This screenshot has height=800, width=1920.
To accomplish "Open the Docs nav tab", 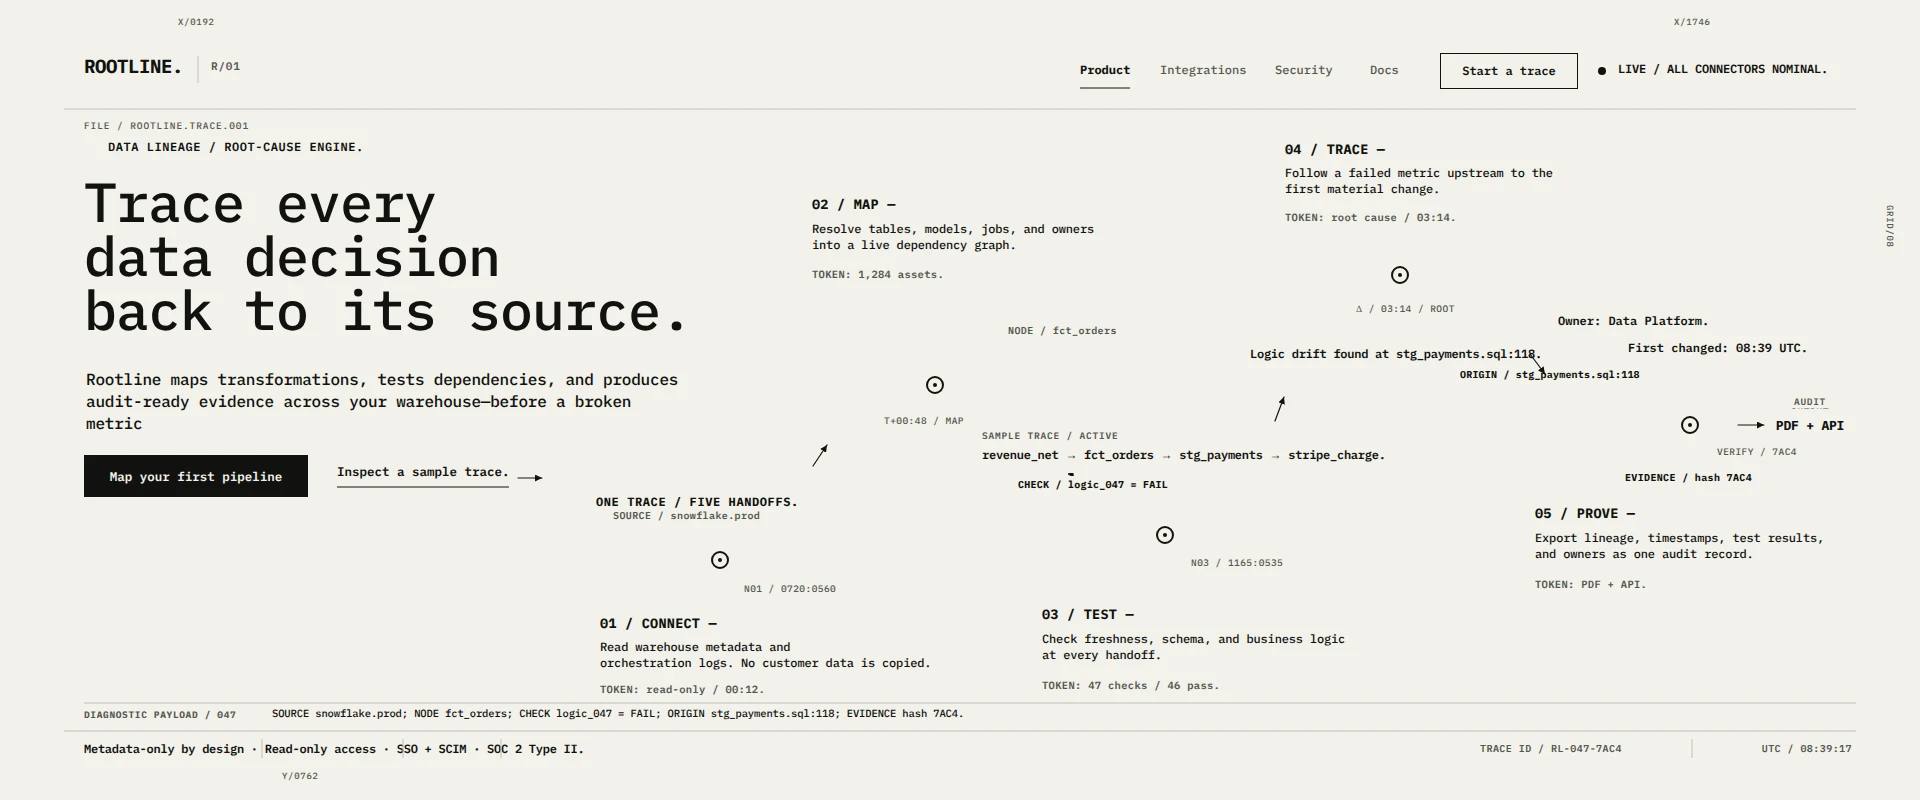I will [1384, 70].
